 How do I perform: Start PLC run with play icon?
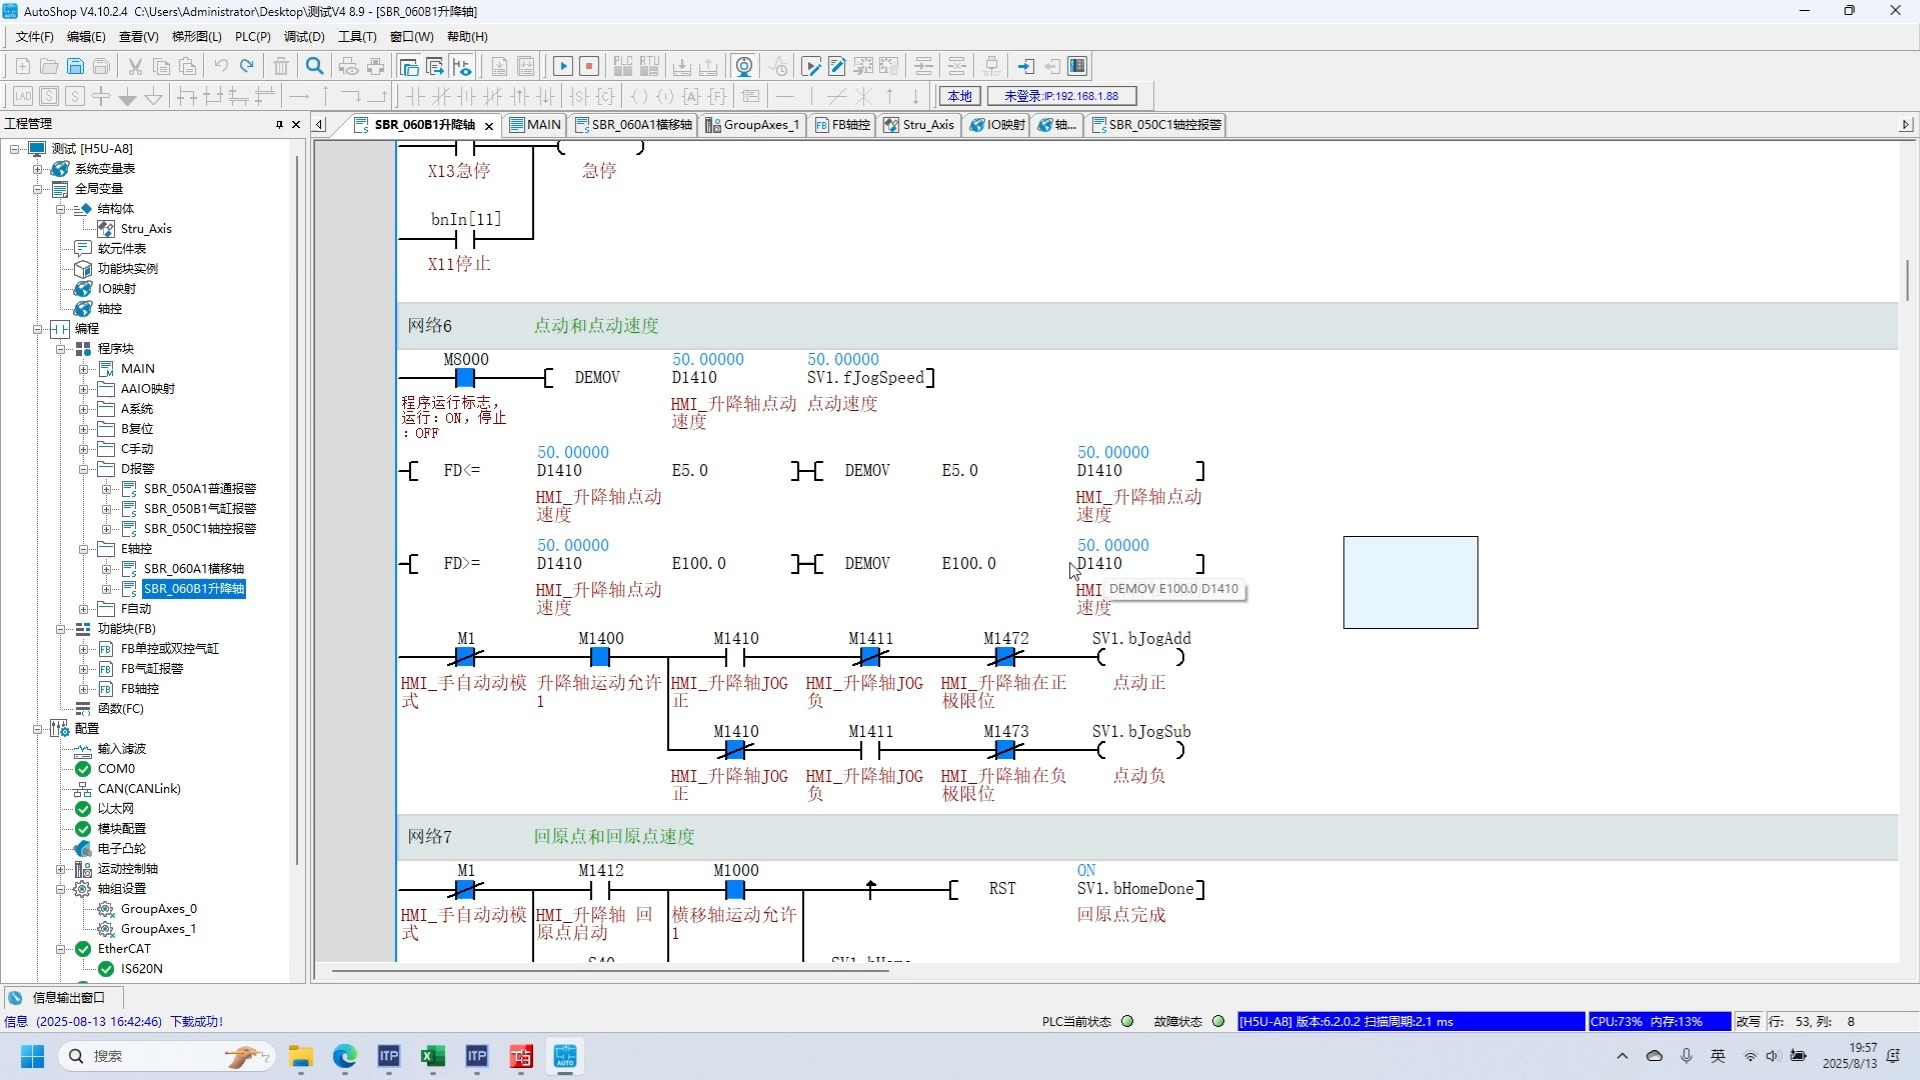563,66
